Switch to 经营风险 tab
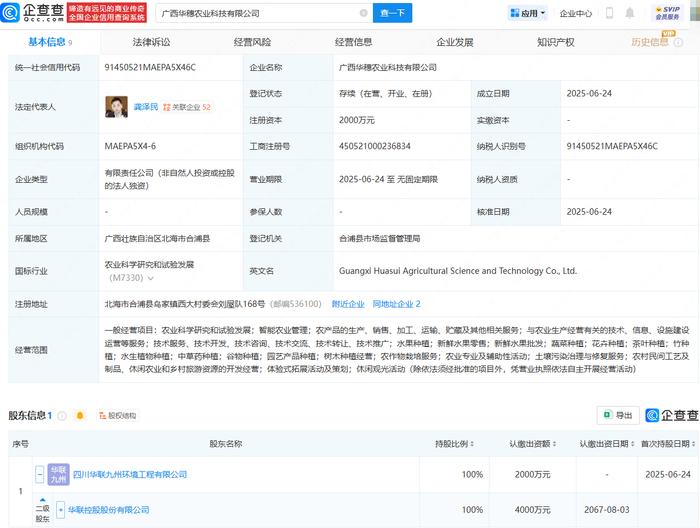This screenshot has height=528, width=700. pos(252,42)
